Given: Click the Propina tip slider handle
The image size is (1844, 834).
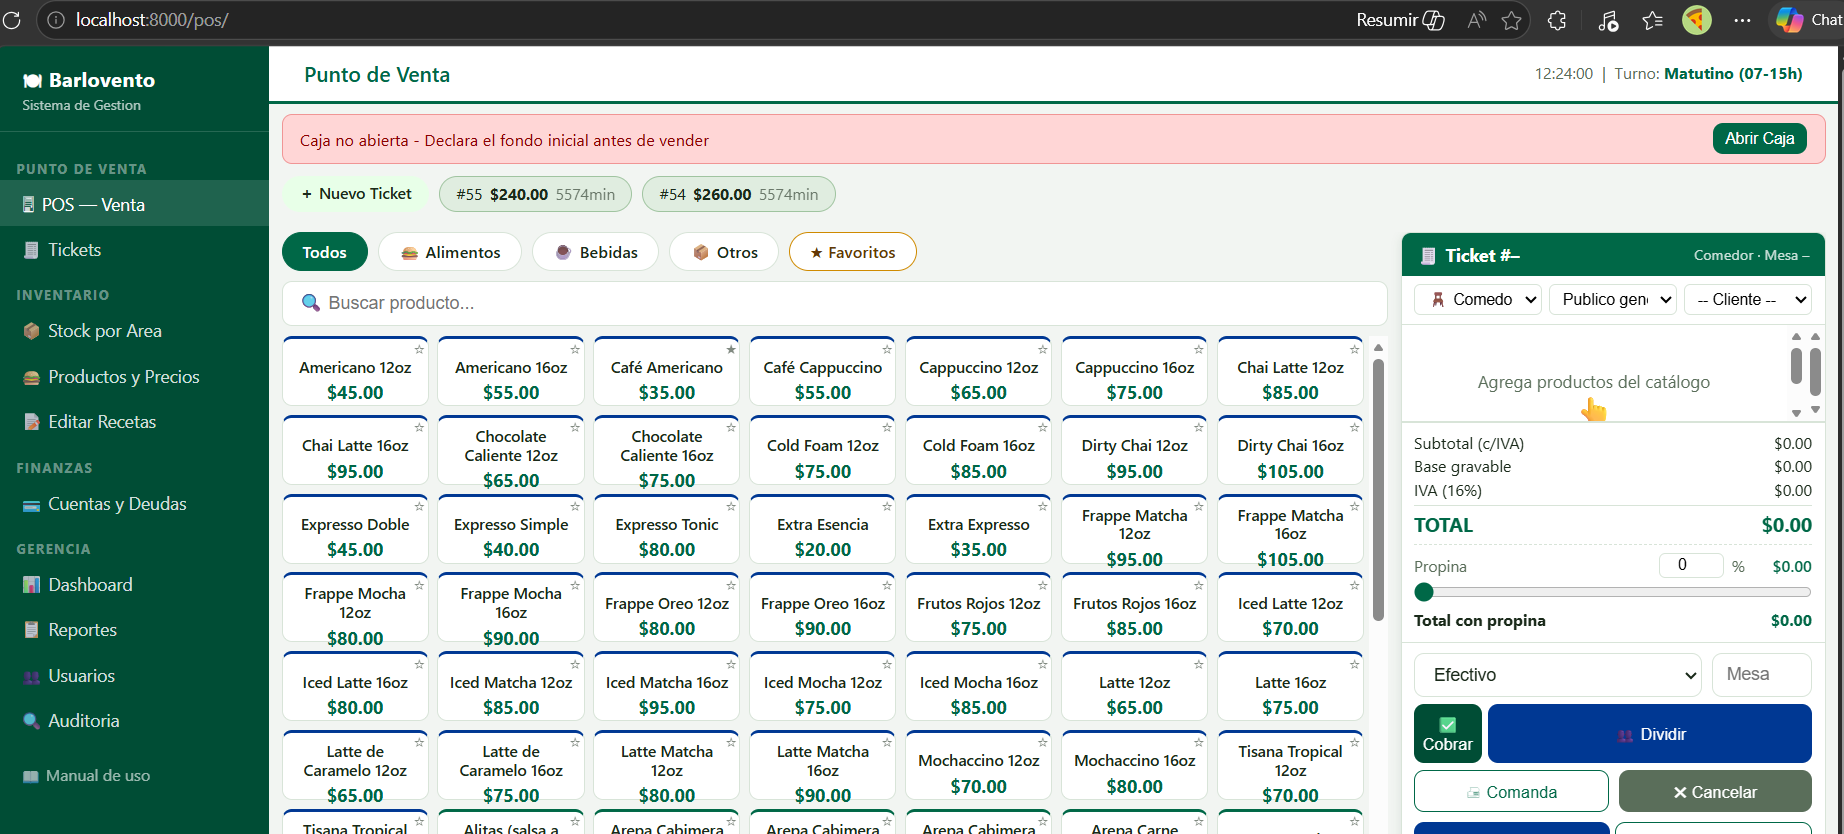Looking at the screenshot, I should 1424,592.
